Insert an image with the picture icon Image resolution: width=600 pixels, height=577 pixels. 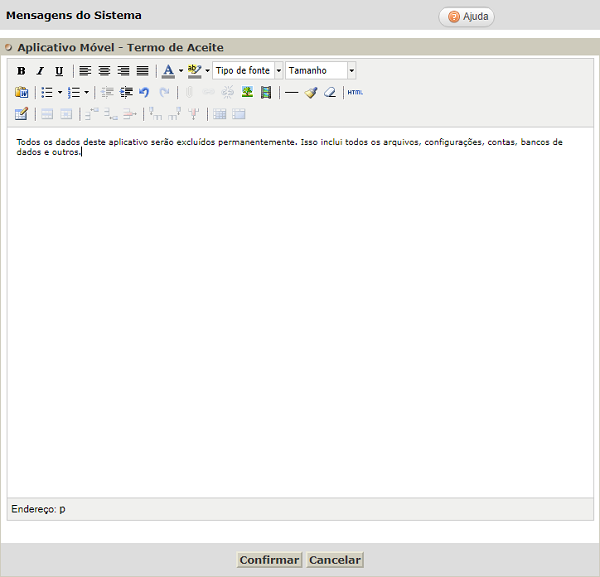point(247,92)
